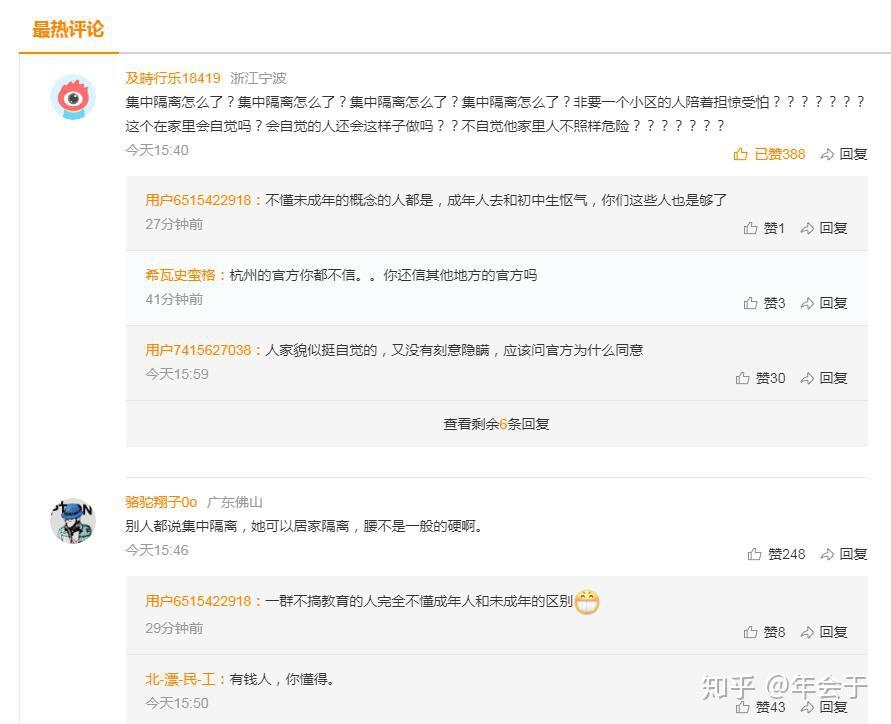
Task: Open 希瓦史蛮格's user profile
Action: (x=181, y=276)
